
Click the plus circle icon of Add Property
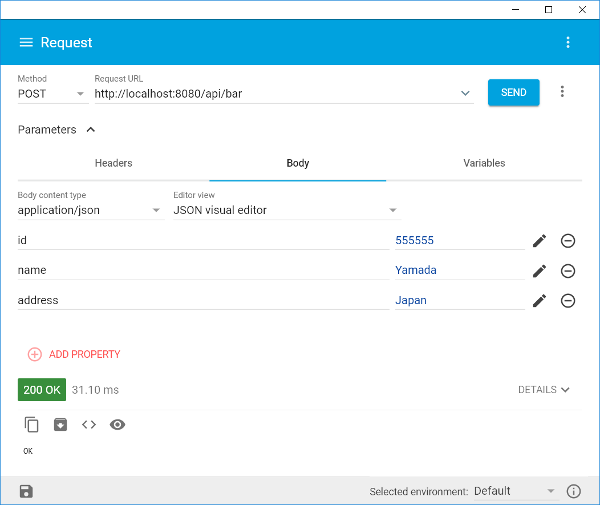click(34, 354)
